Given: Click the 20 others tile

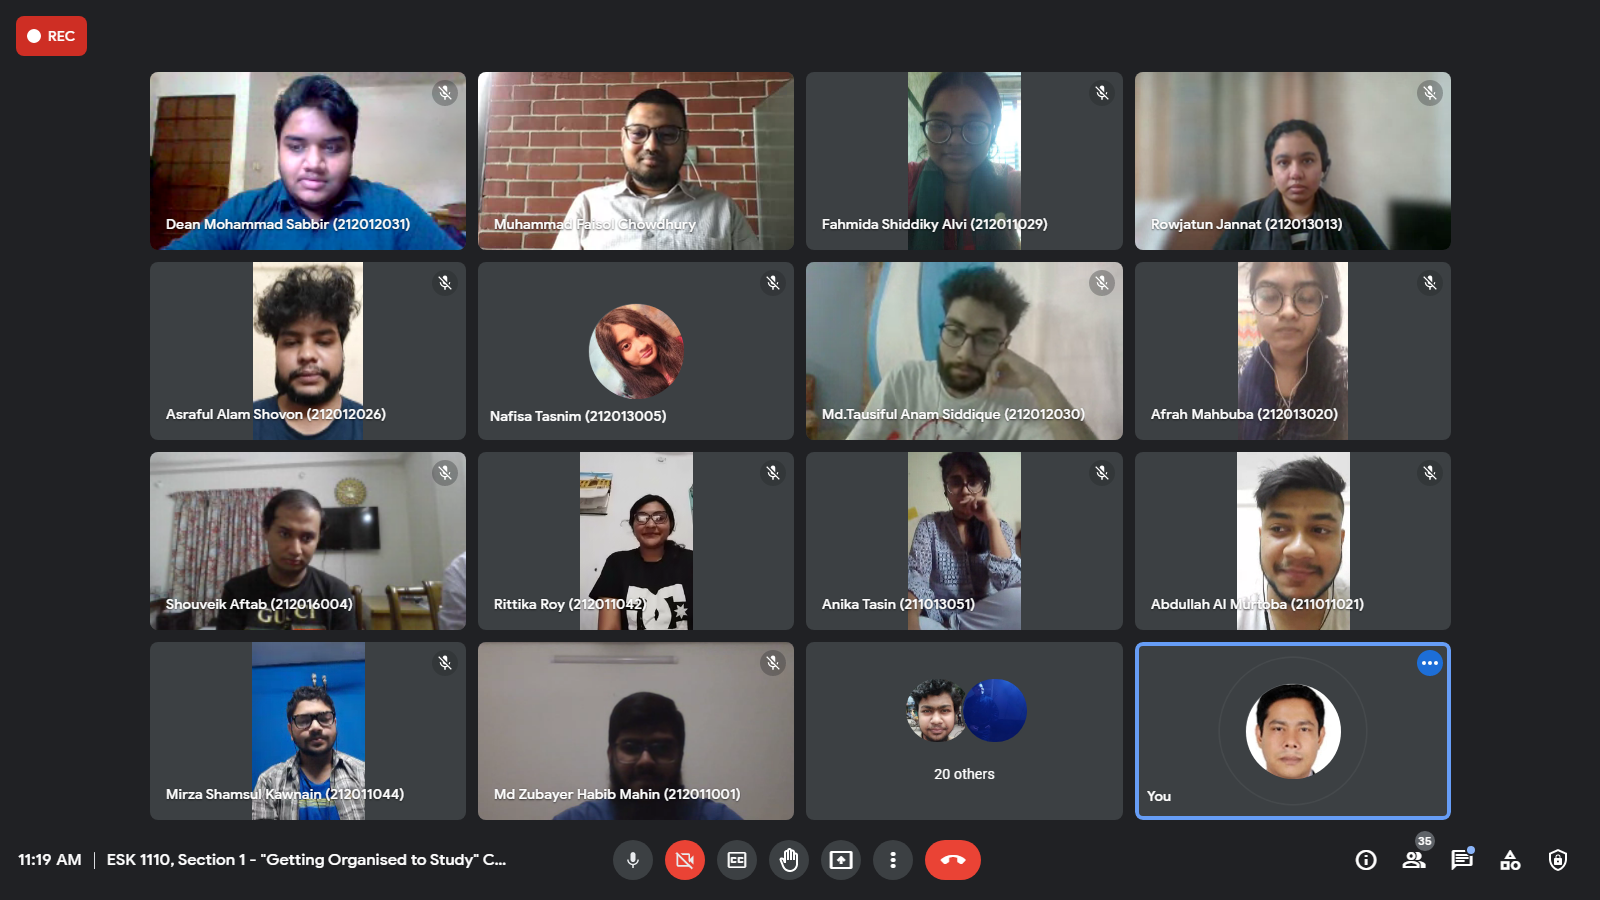Looking at the screenshot, I should [964, 731].
